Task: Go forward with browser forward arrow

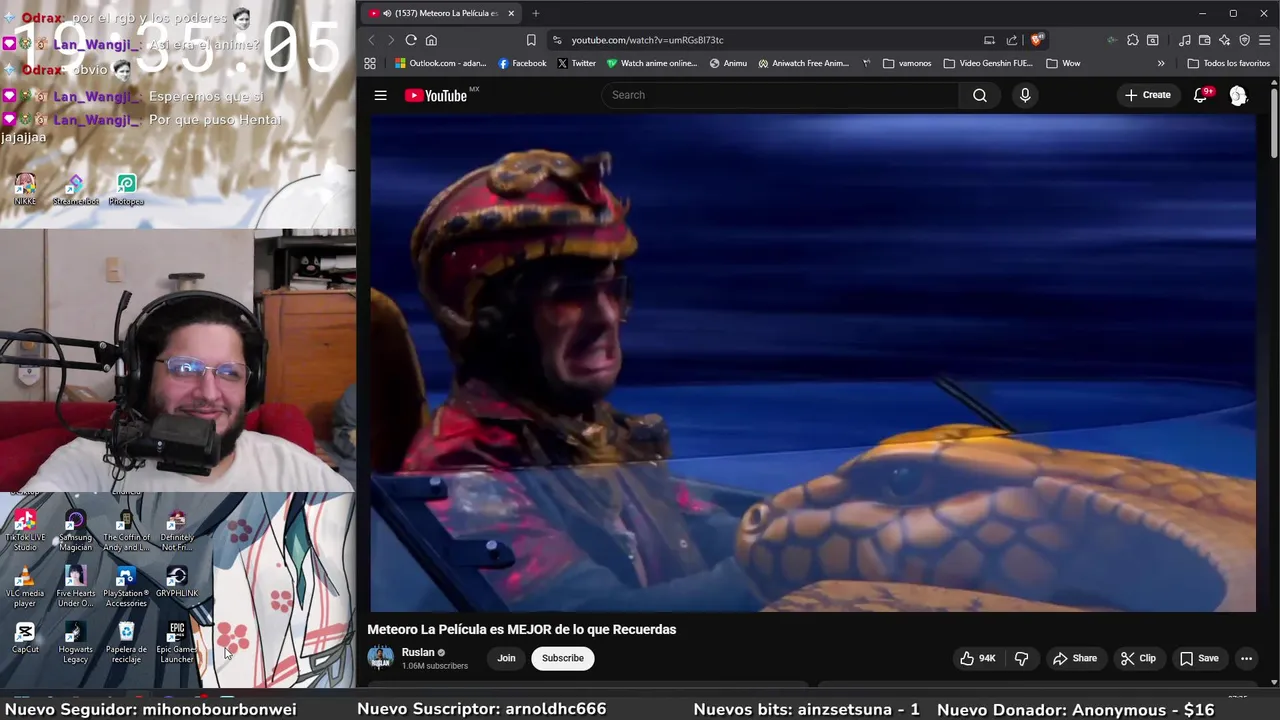Action: [391, 40]
